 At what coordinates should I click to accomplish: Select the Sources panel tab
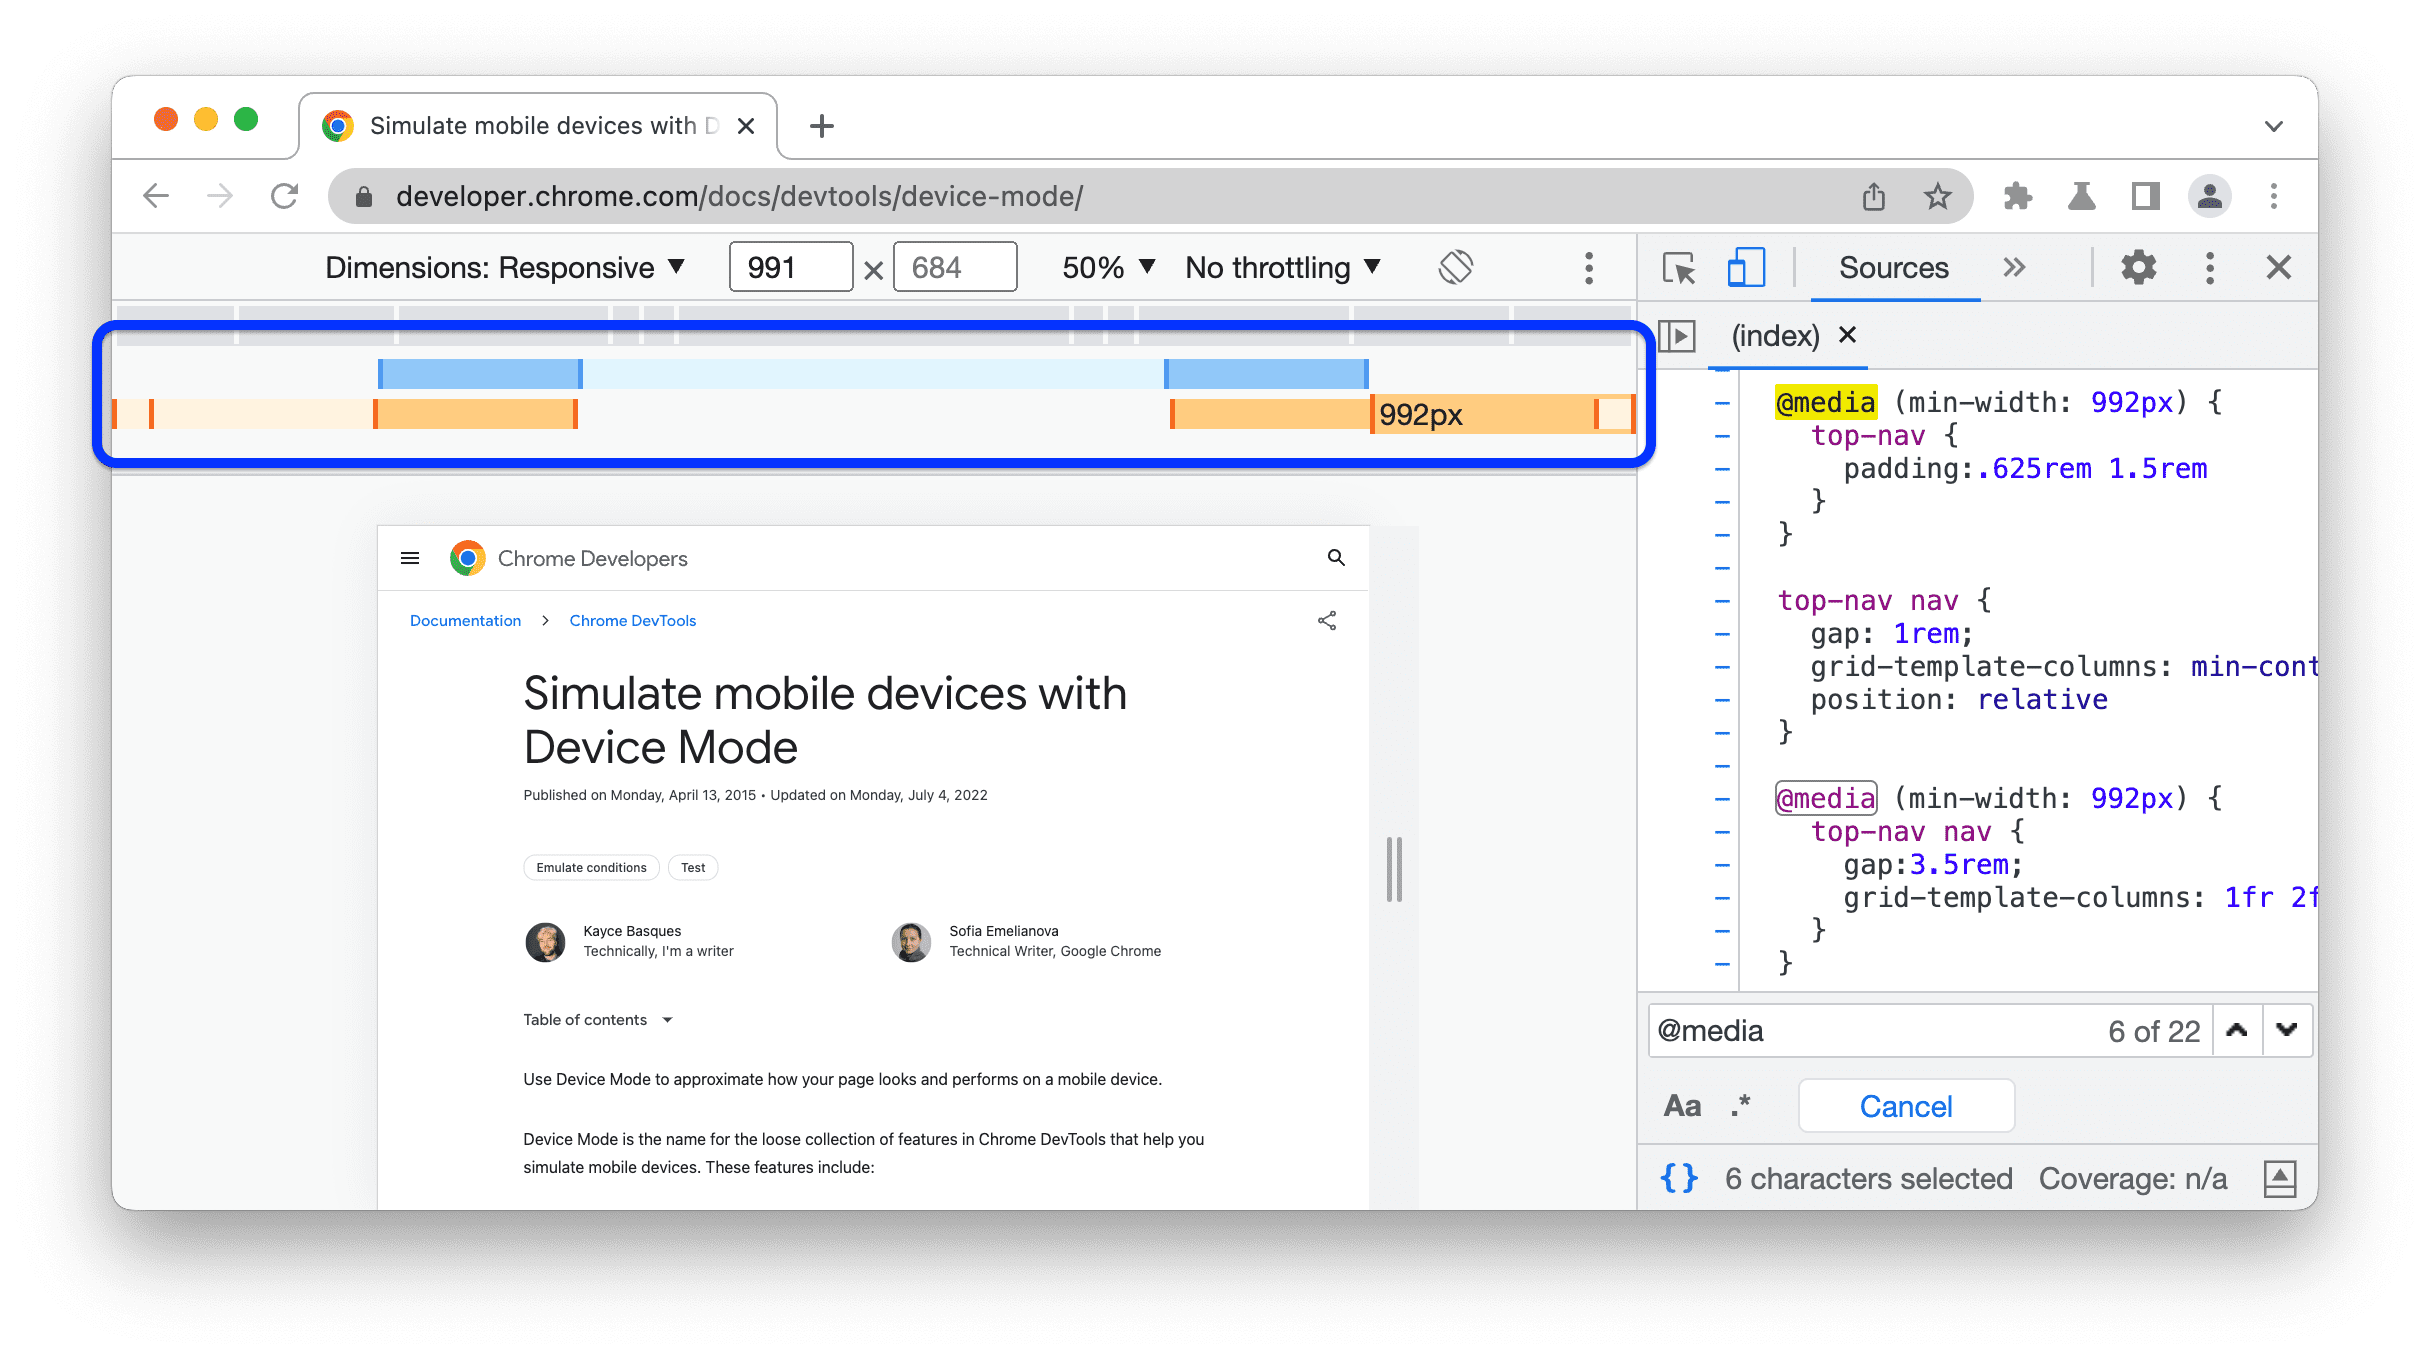tap(1889, 267)
